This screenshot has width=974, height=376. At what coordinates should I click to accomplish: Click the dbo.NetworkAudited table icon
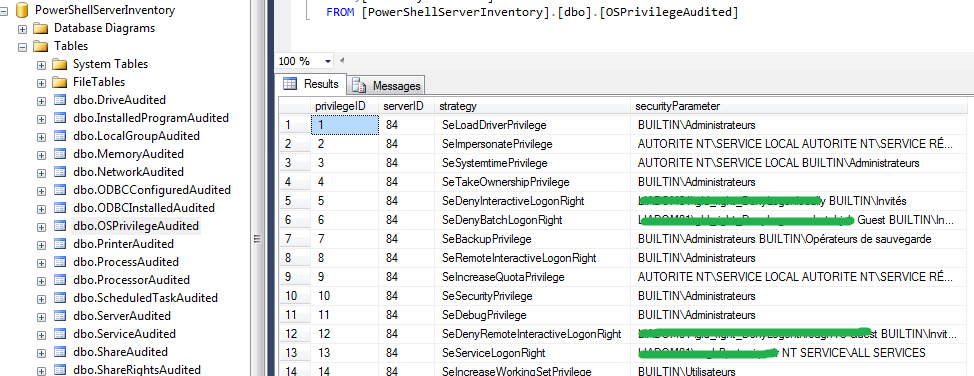[x=60, y=172]
